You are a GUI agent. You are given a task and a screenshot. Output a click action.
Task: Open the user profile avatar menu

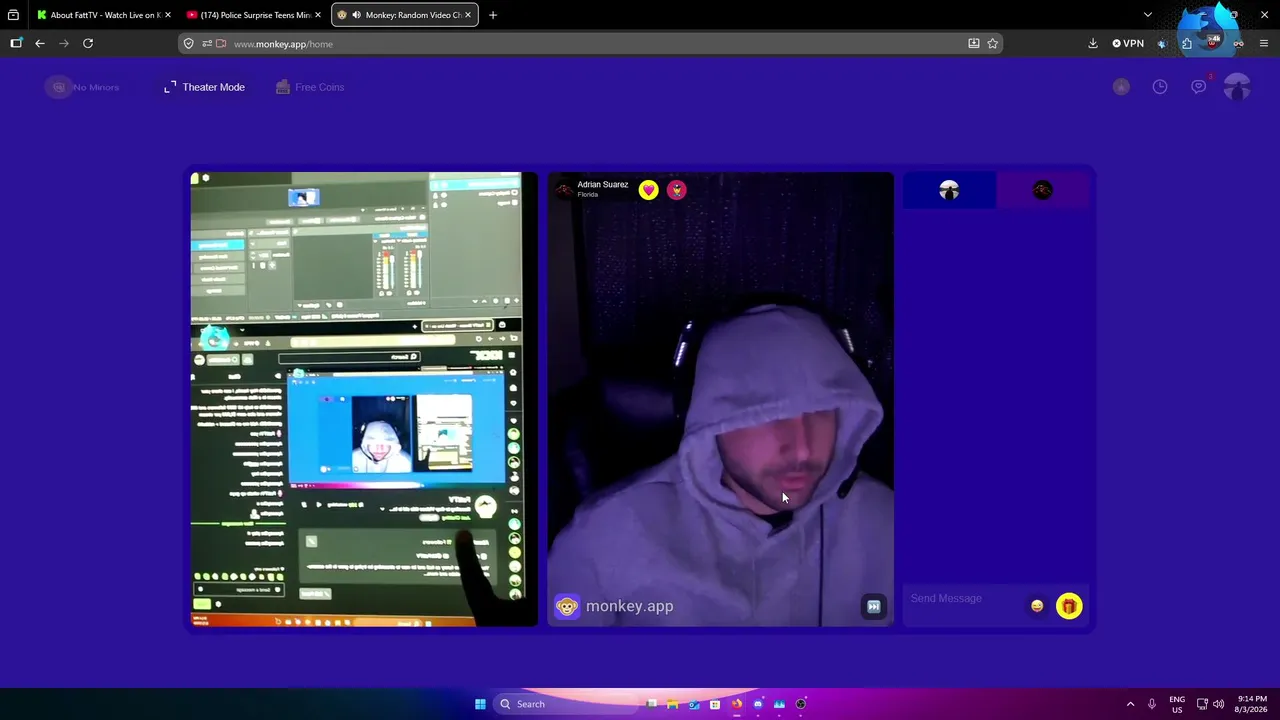(x=1237, y=87)
